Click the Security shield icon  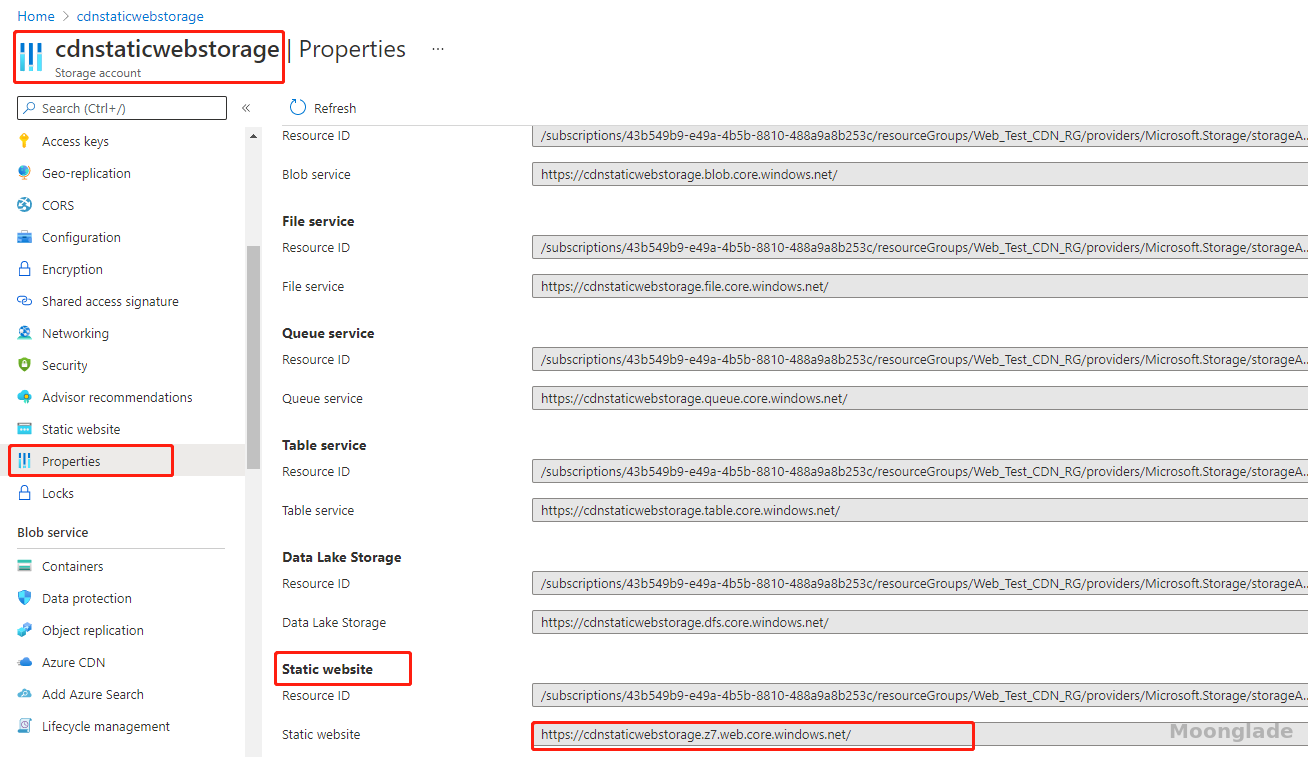tap(25, 365)
